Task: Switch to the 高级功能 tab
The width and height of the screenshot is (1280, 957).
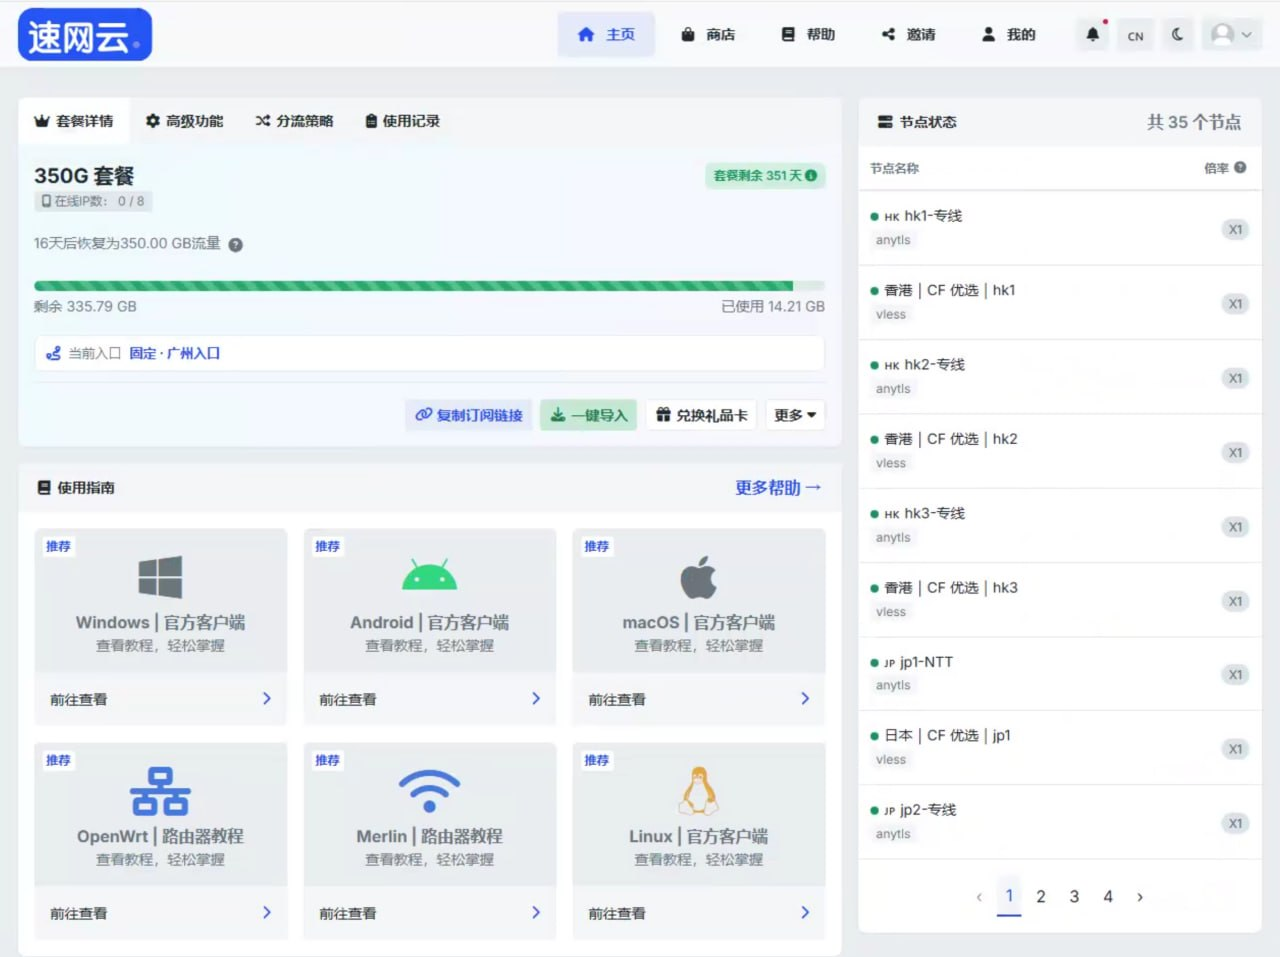Action: coord(184,121)
